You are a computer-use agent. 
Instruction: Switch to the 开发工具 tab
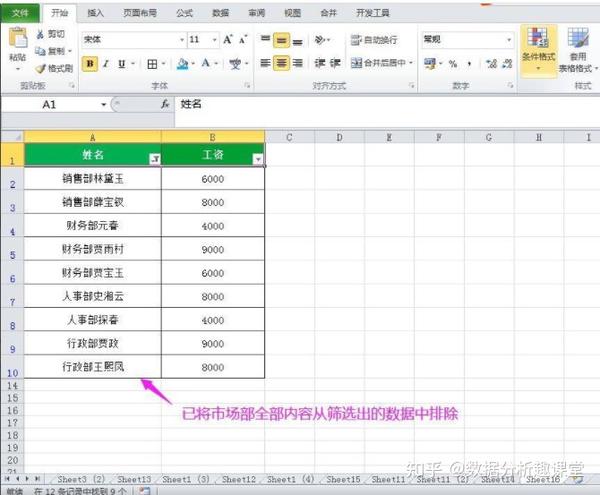coord(373,13)
